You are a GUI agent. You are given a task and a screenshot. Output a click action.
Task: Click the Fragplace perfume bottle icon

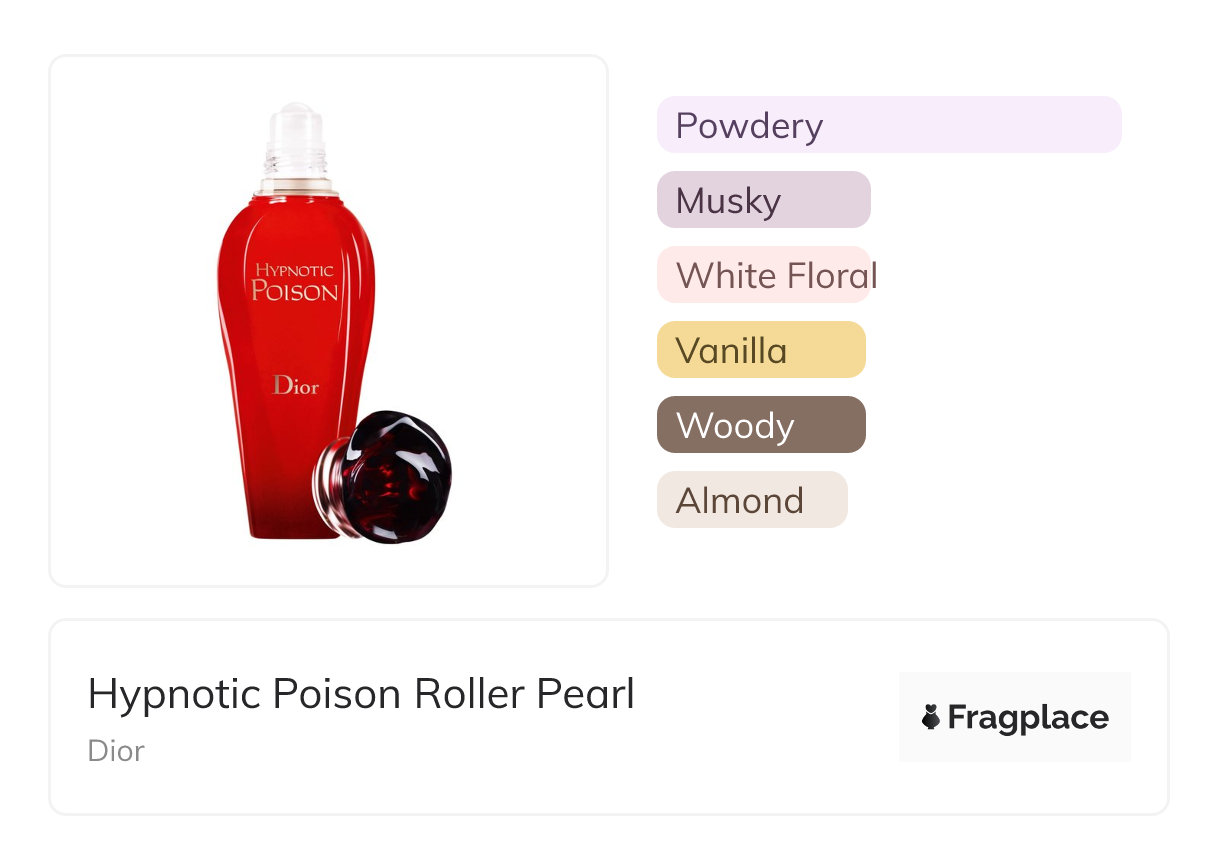pos(931,717)
